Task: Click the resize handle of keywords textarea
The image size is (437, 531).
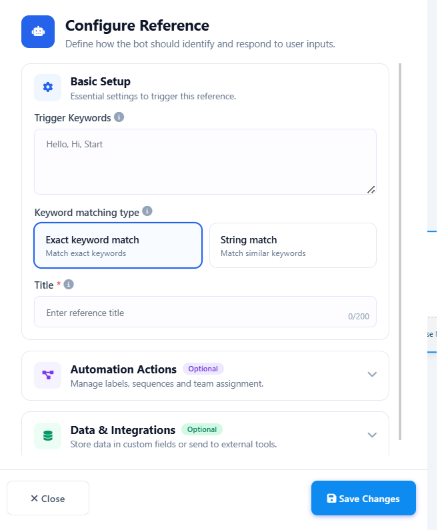Action: pyautogui.click(x=371, y=190)
